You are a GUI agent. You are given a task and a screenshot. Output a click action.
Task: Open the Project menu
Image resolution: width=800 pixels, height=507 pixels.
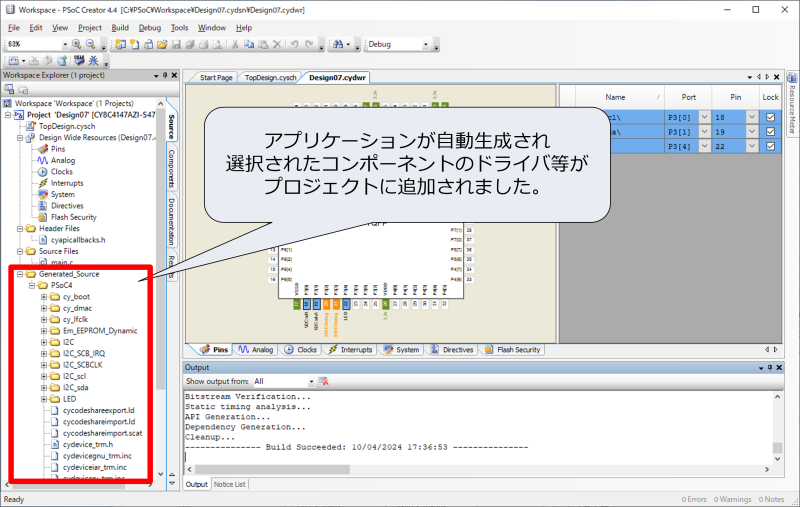(x=90, y=28)
